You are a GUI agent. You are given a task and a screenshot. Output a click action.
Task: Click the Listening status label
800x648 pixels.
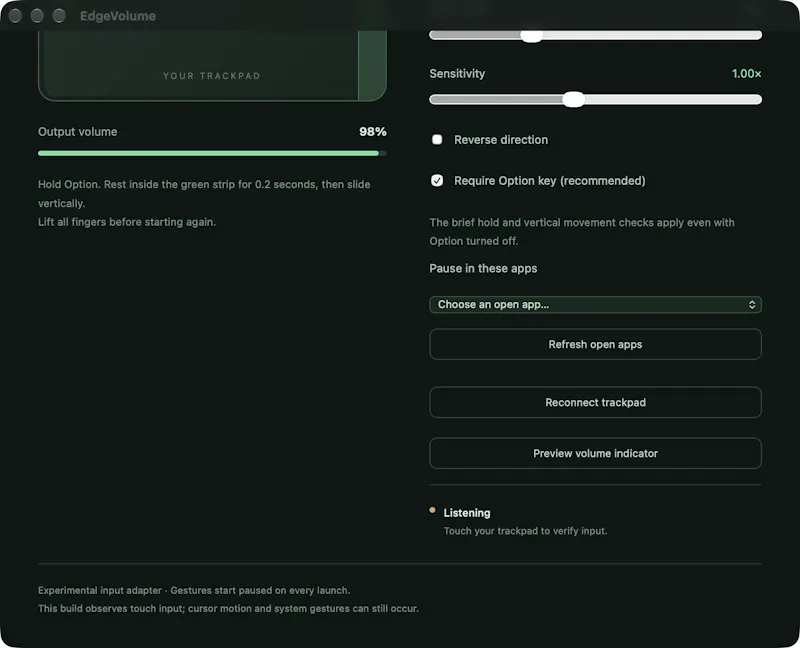[x=467, y=513]
